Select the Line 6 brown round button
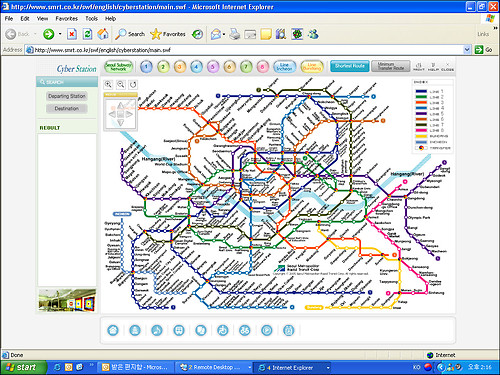This screenshot has height=375, width=500. tap(229, 67)
